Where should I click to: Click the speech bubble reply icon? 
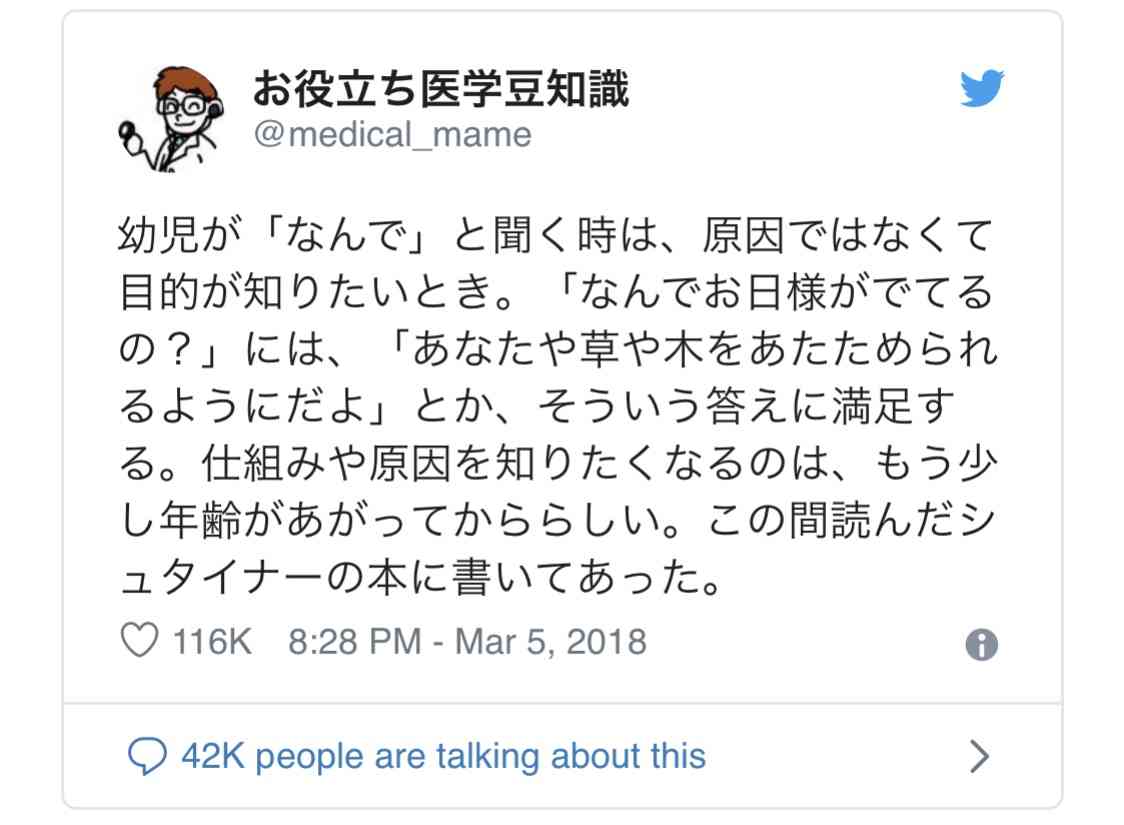[x=147, y=756]
